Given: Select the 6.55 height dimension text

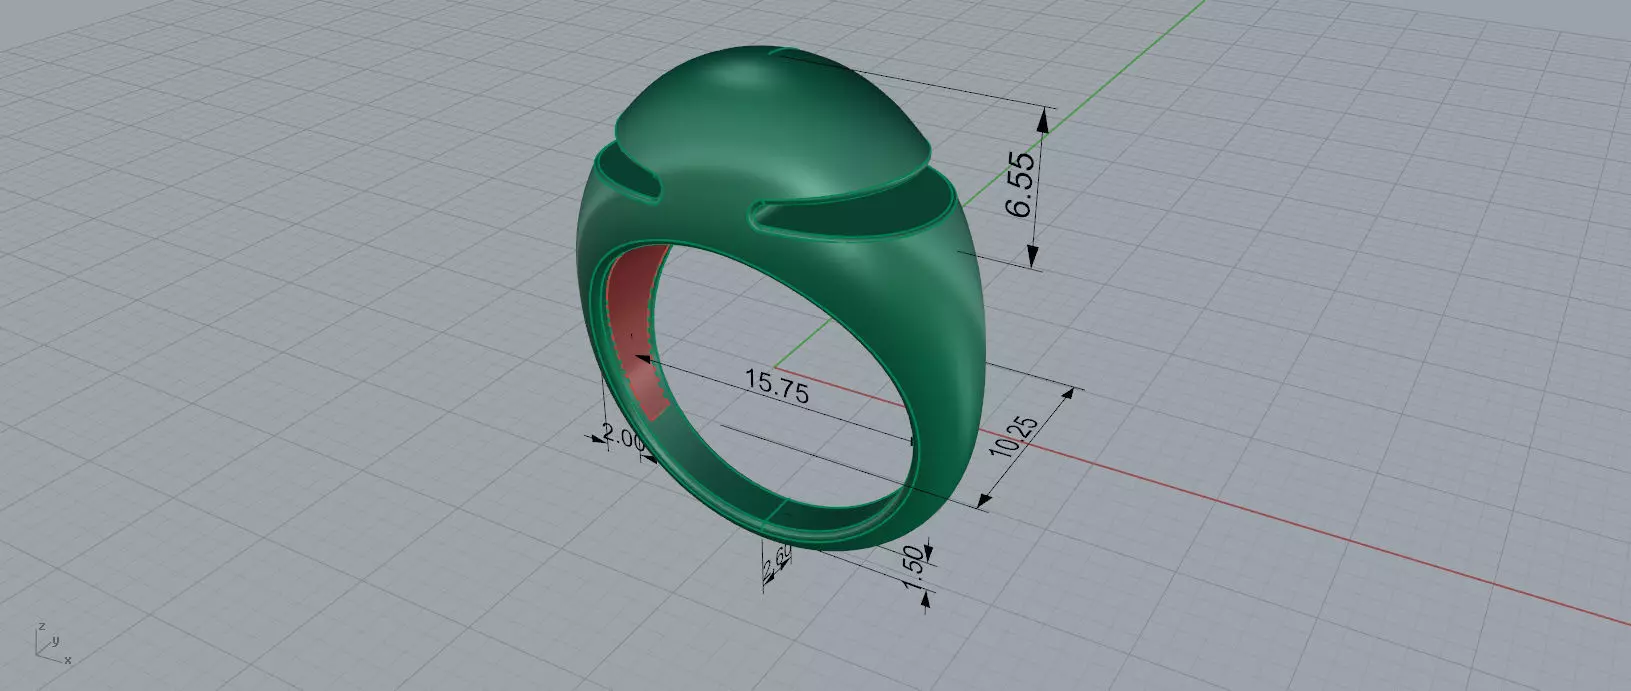Looking at the screenshot, I should (1020, 185).
